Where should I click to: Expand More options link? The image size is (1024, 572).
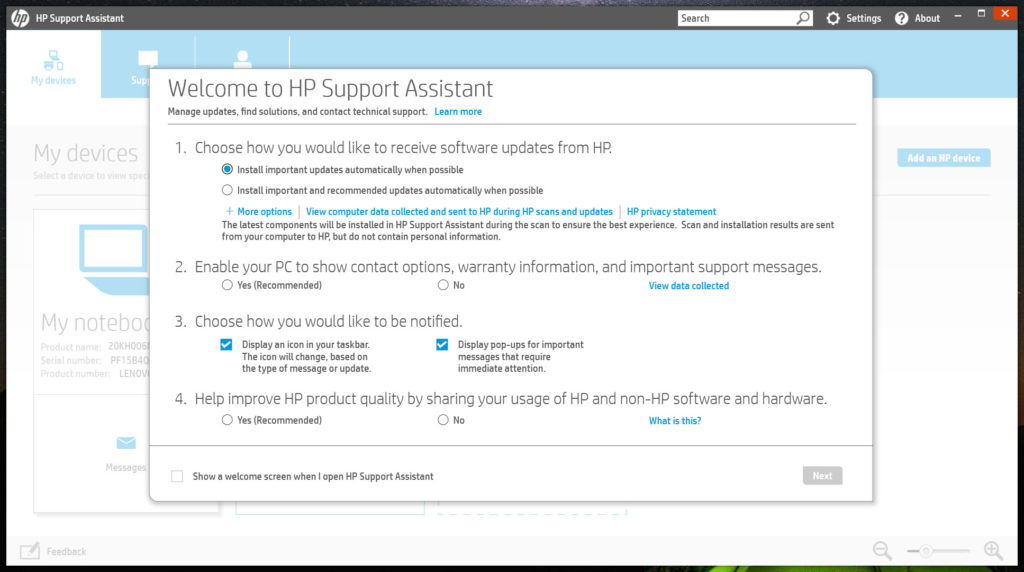264,212
